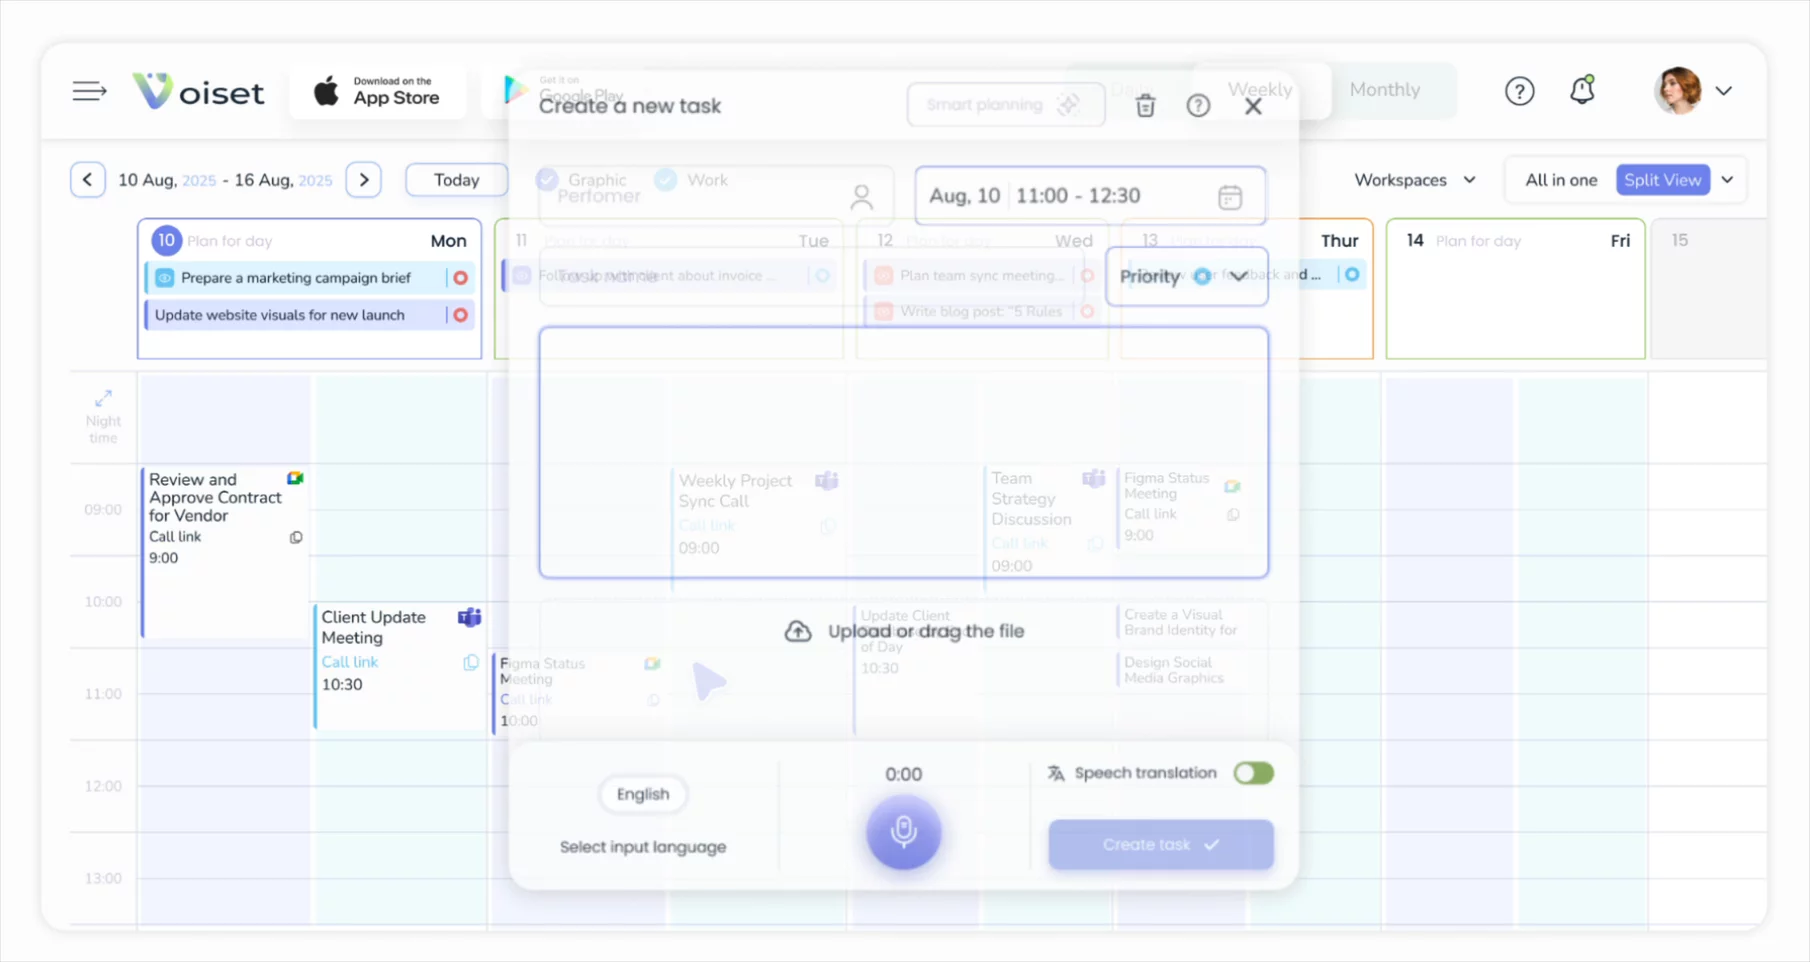Jump to Today in the calendar
The width and height of the screenshot is (1810, 962).
456,179
